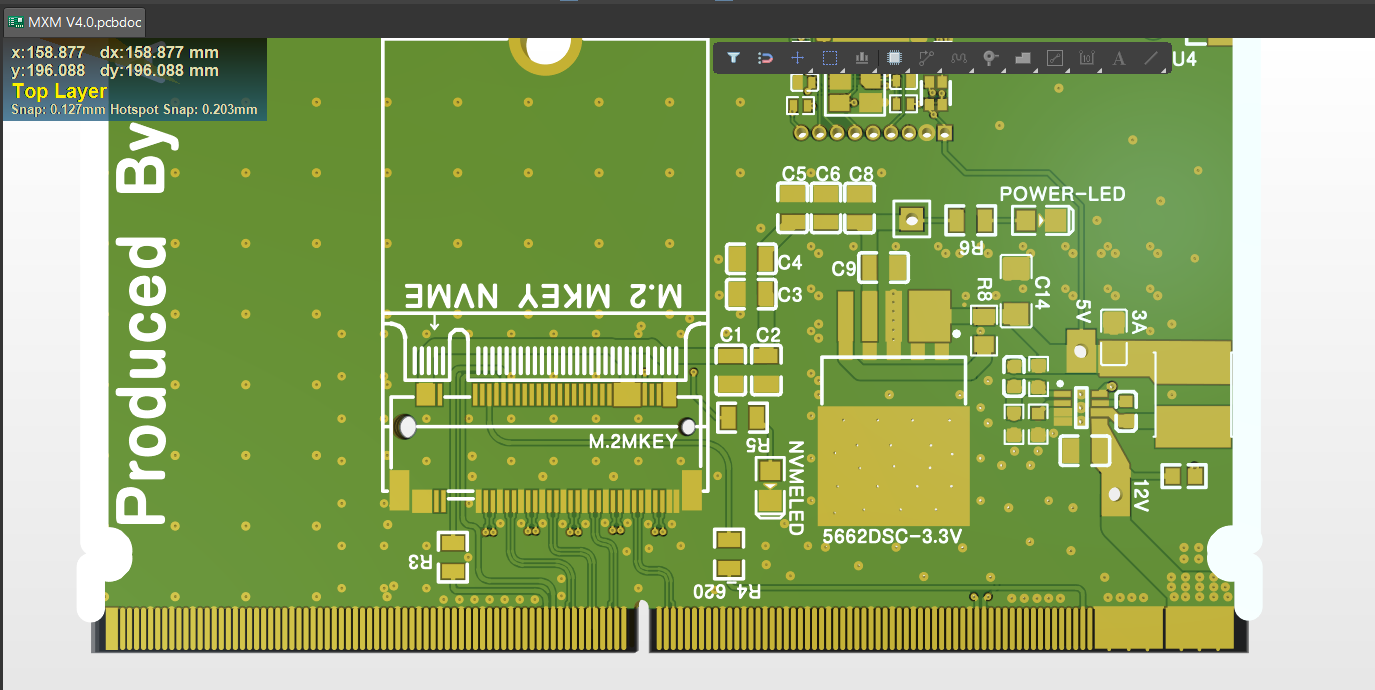Pick the Place Via tool

[x=991, y=58]
